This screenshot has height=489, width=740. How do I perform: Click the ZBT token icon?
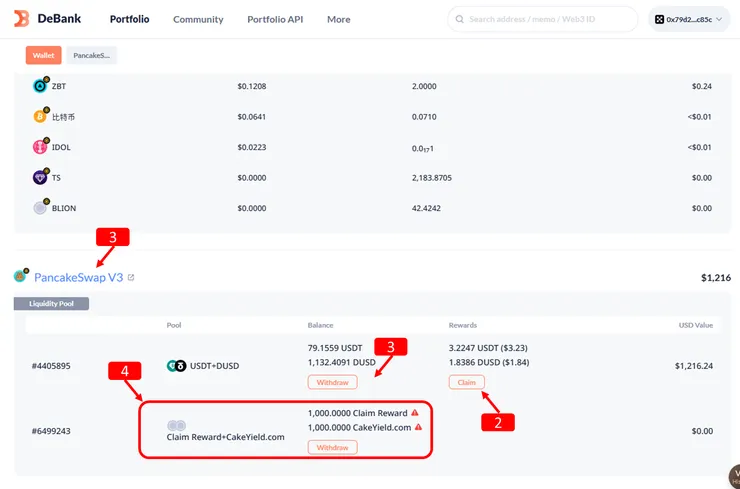(40, 85)
